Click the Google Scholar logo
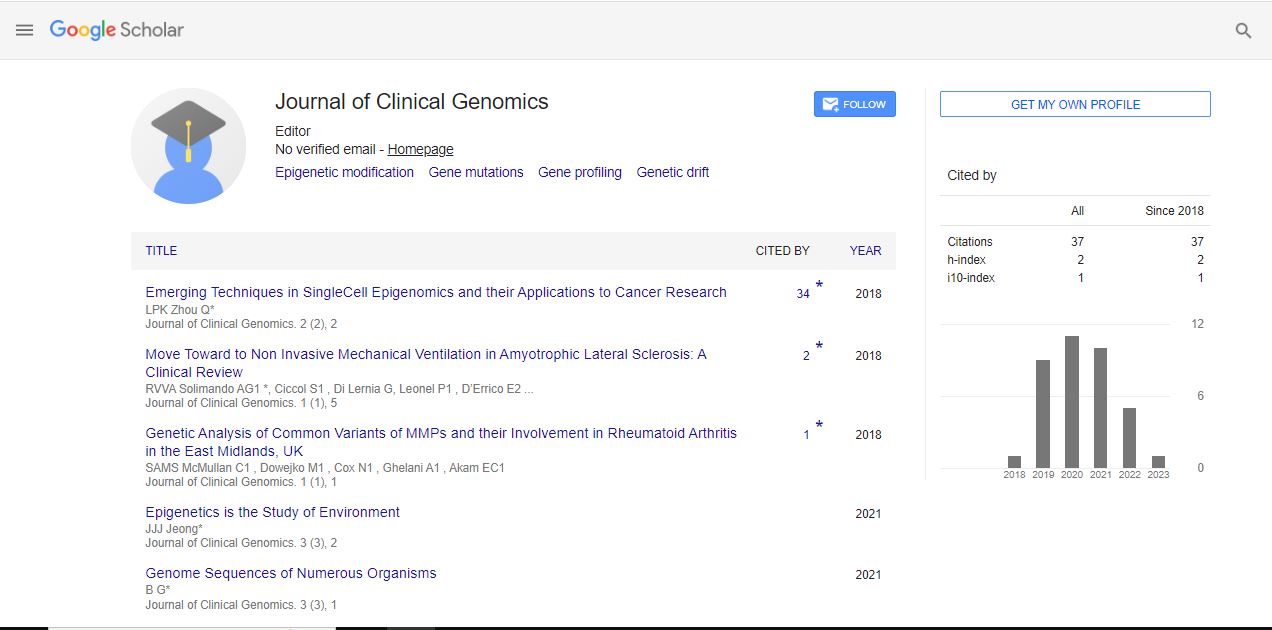The height and width of the screenshot is (630, 1272). [117, 30]
